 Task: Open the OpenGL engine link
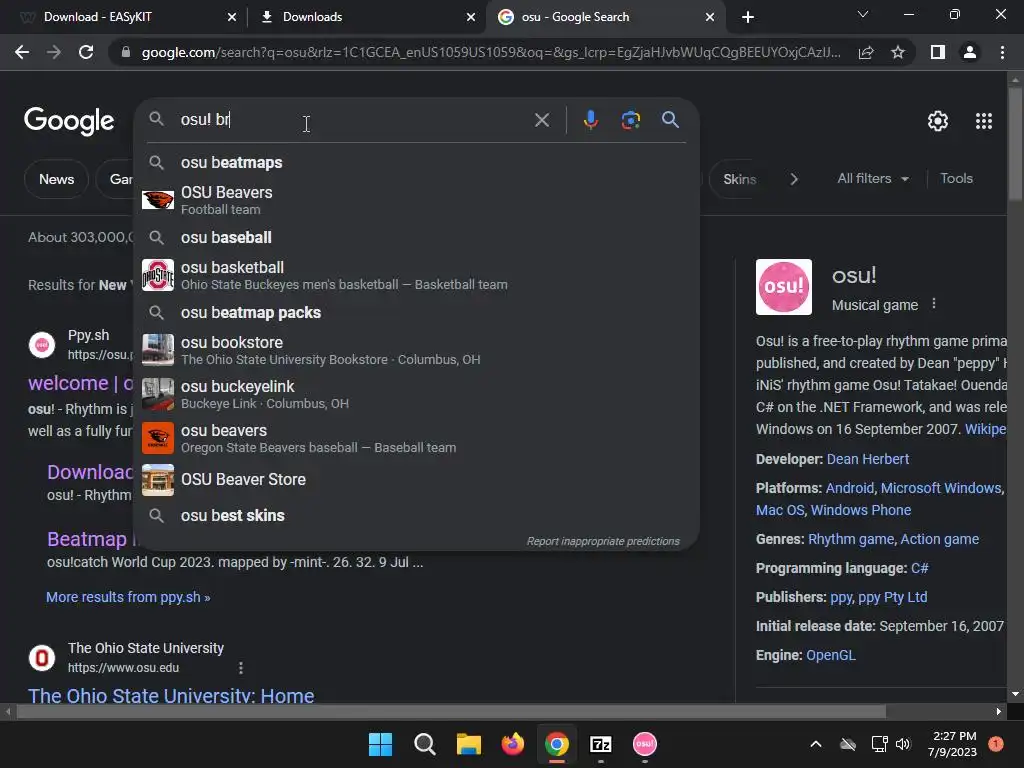(x=831, y=655)
